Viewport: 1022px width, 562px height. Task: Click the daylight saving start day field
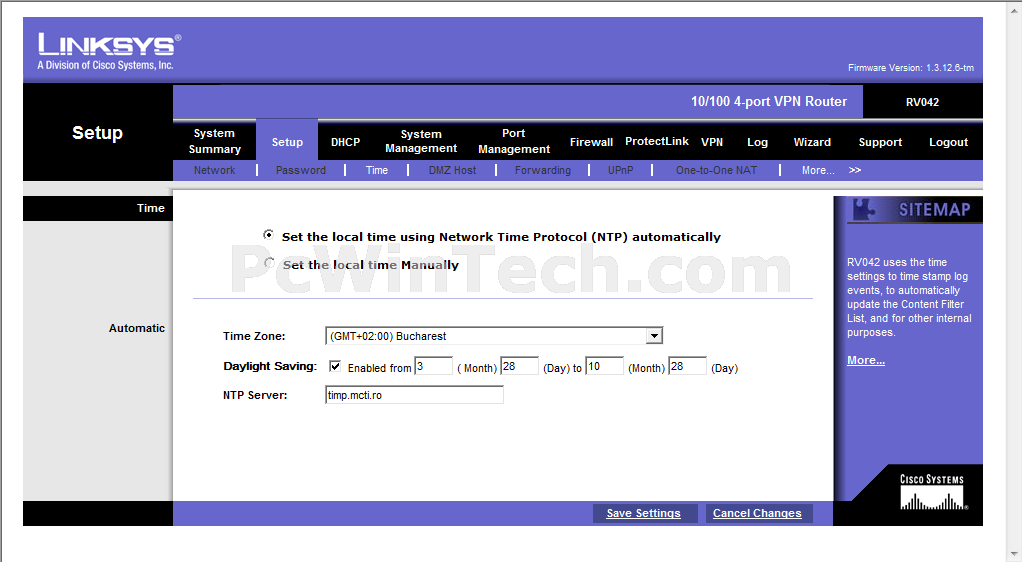click(x=519, y=366)
